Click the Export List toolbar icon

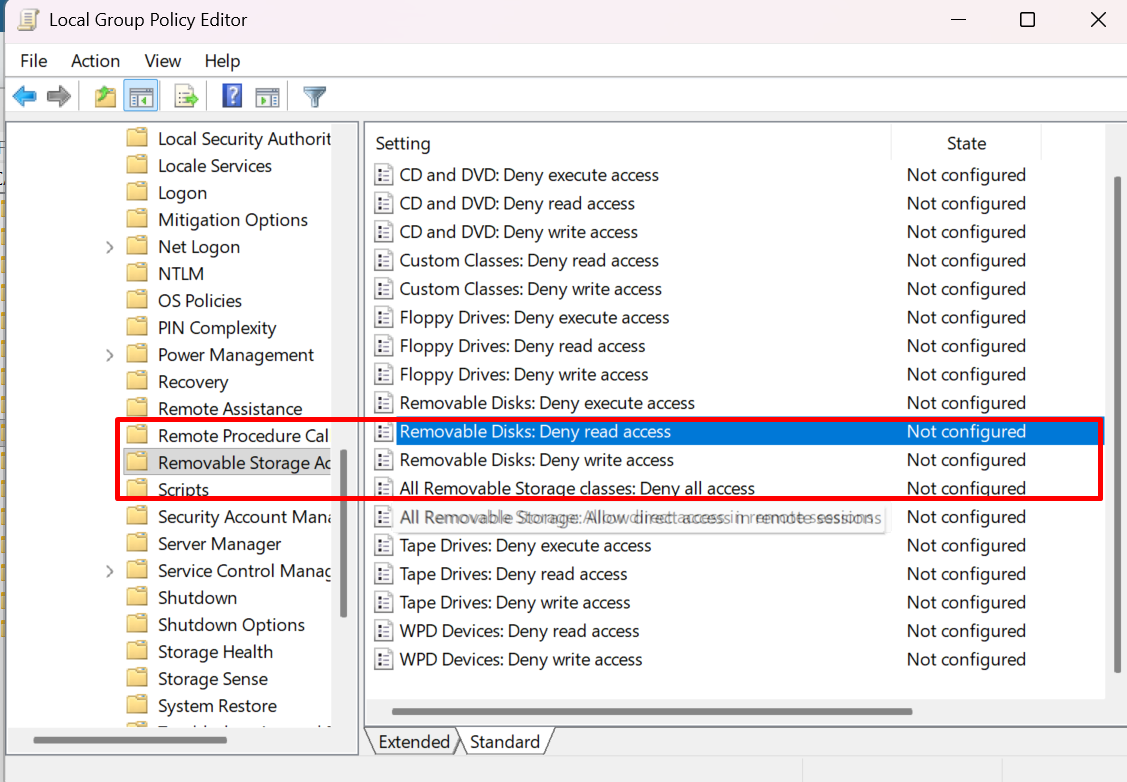pyautogui.click(x=186, y=97)
